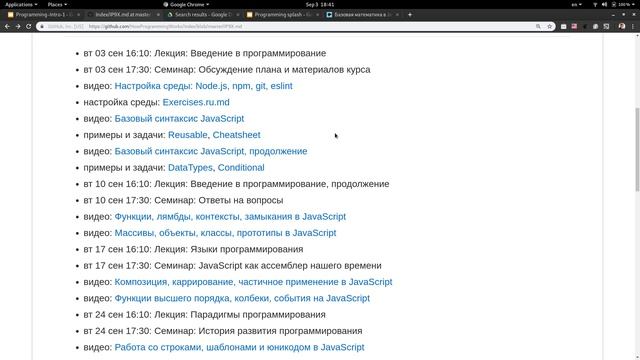Open the Wi-Fi network indicator
640x360 pixels.
tap(595, 4)
